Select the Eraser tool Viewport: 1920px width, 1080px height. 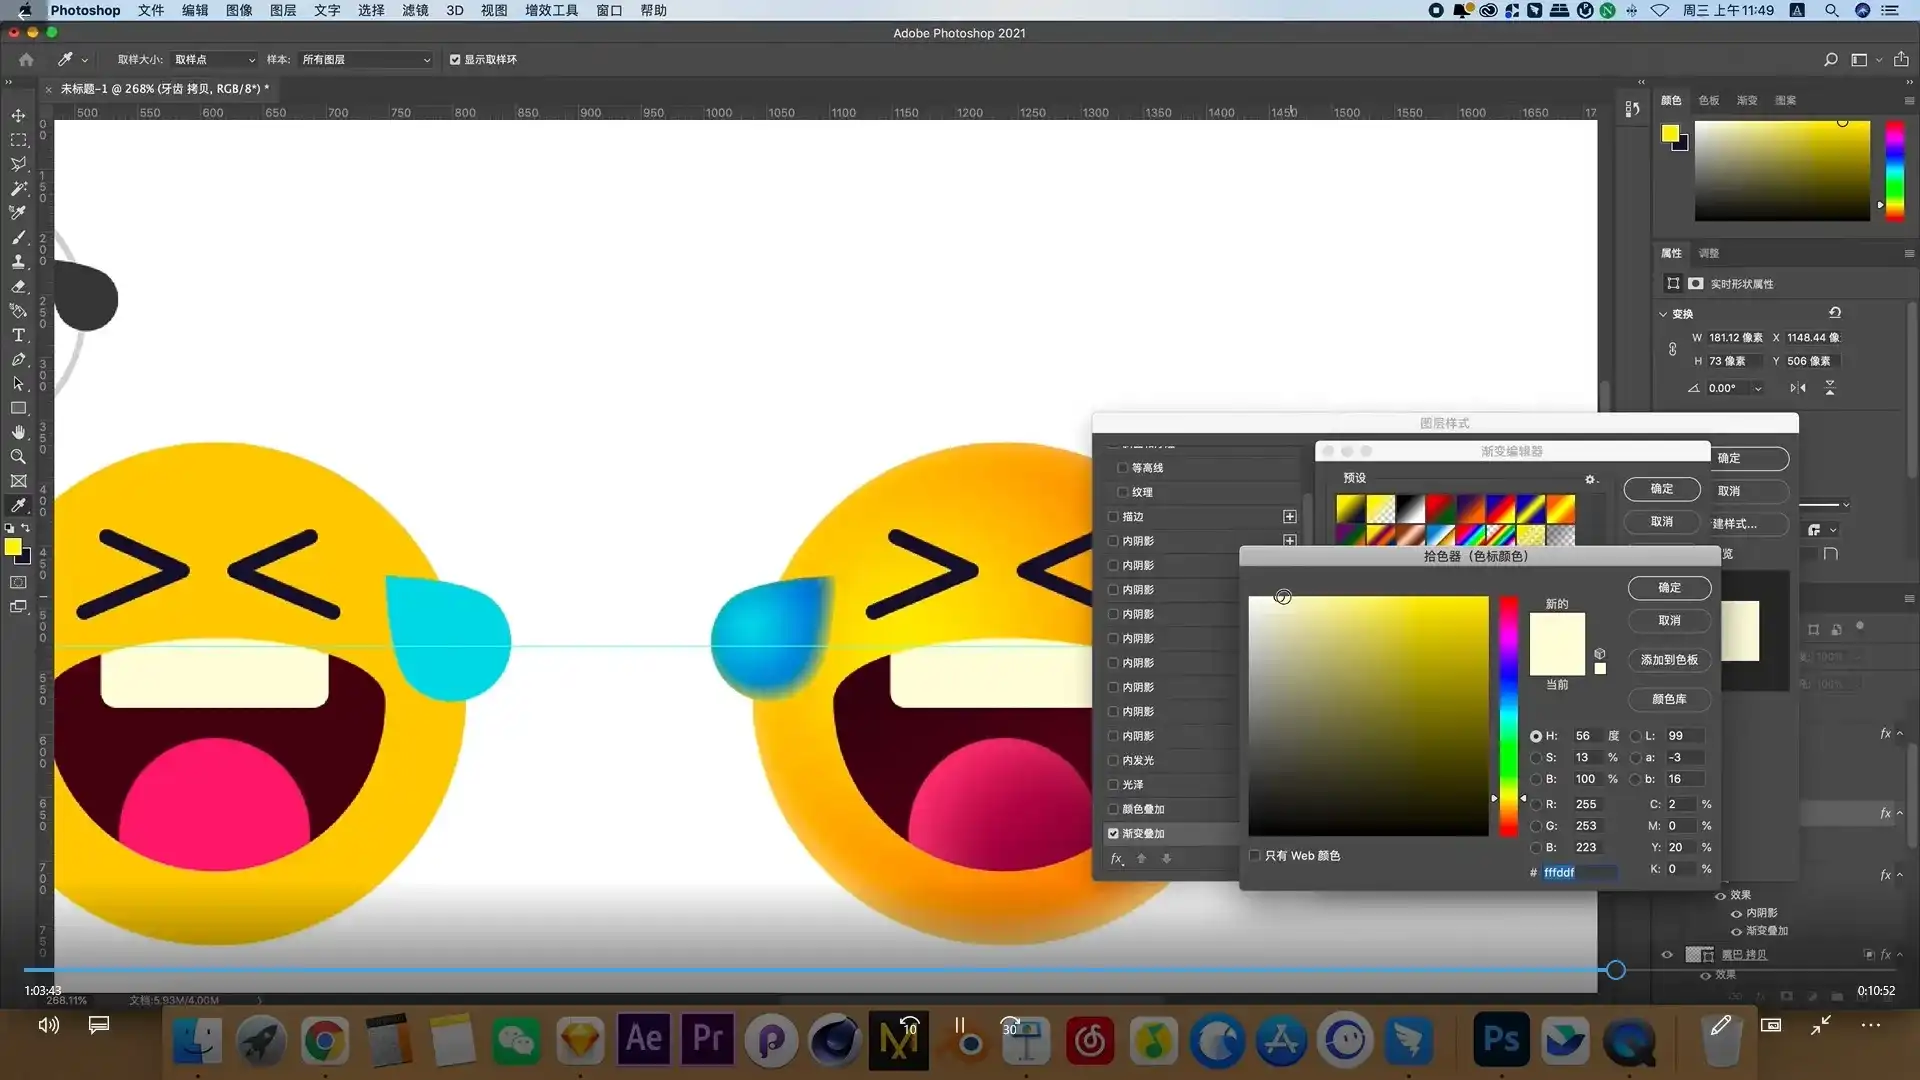click(x=18, y=286)
